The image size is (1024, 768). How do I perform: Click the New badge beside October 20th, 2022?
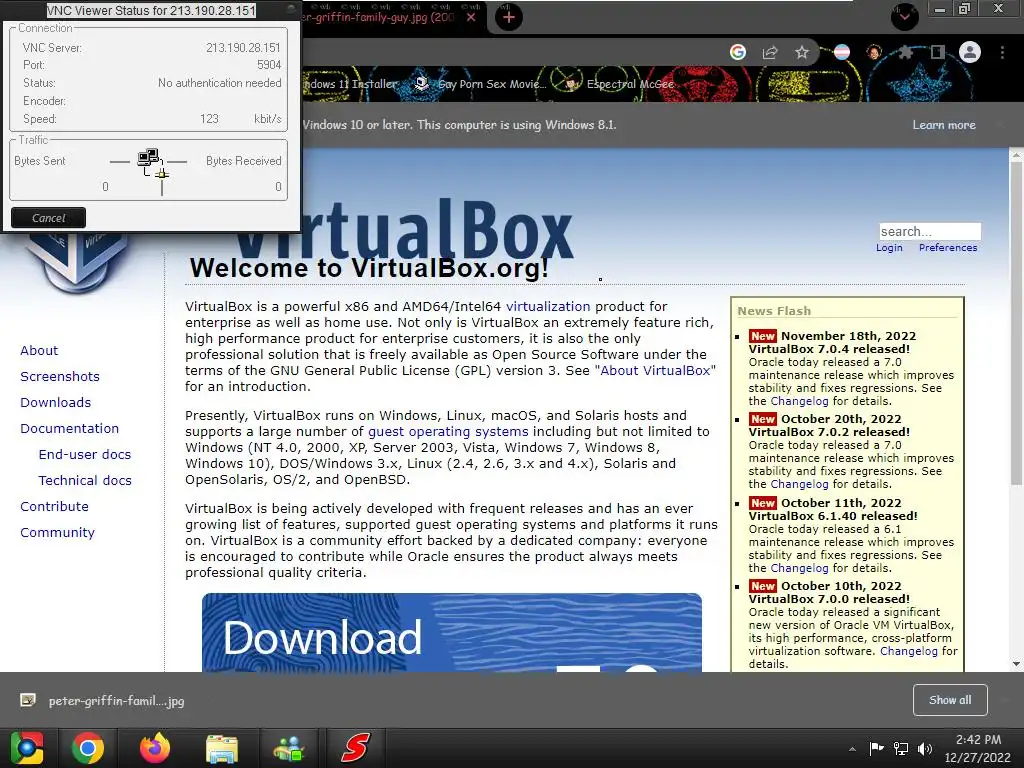(763, 419)
